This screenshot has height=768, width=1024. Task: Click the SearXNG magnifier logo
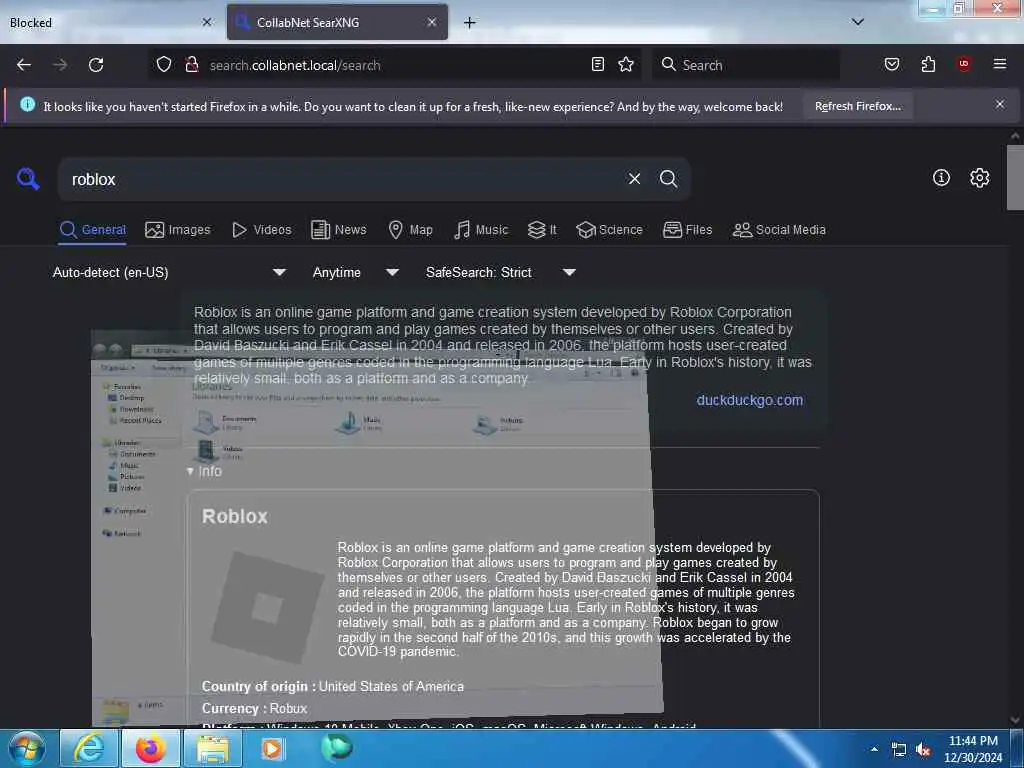tap(28, 178)
